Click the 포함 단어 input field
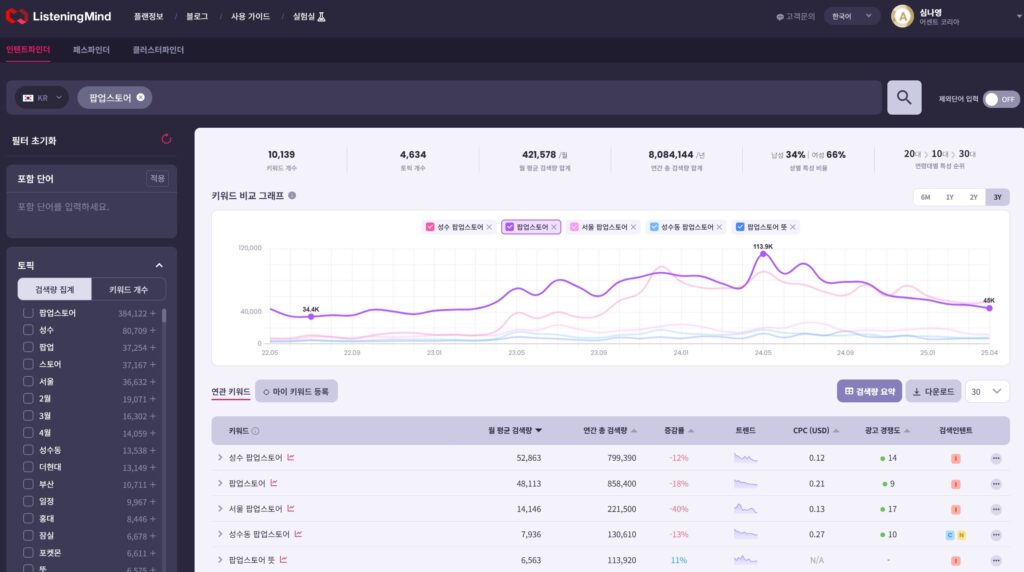Screen dimensions: 1024x572 (91, 207)
